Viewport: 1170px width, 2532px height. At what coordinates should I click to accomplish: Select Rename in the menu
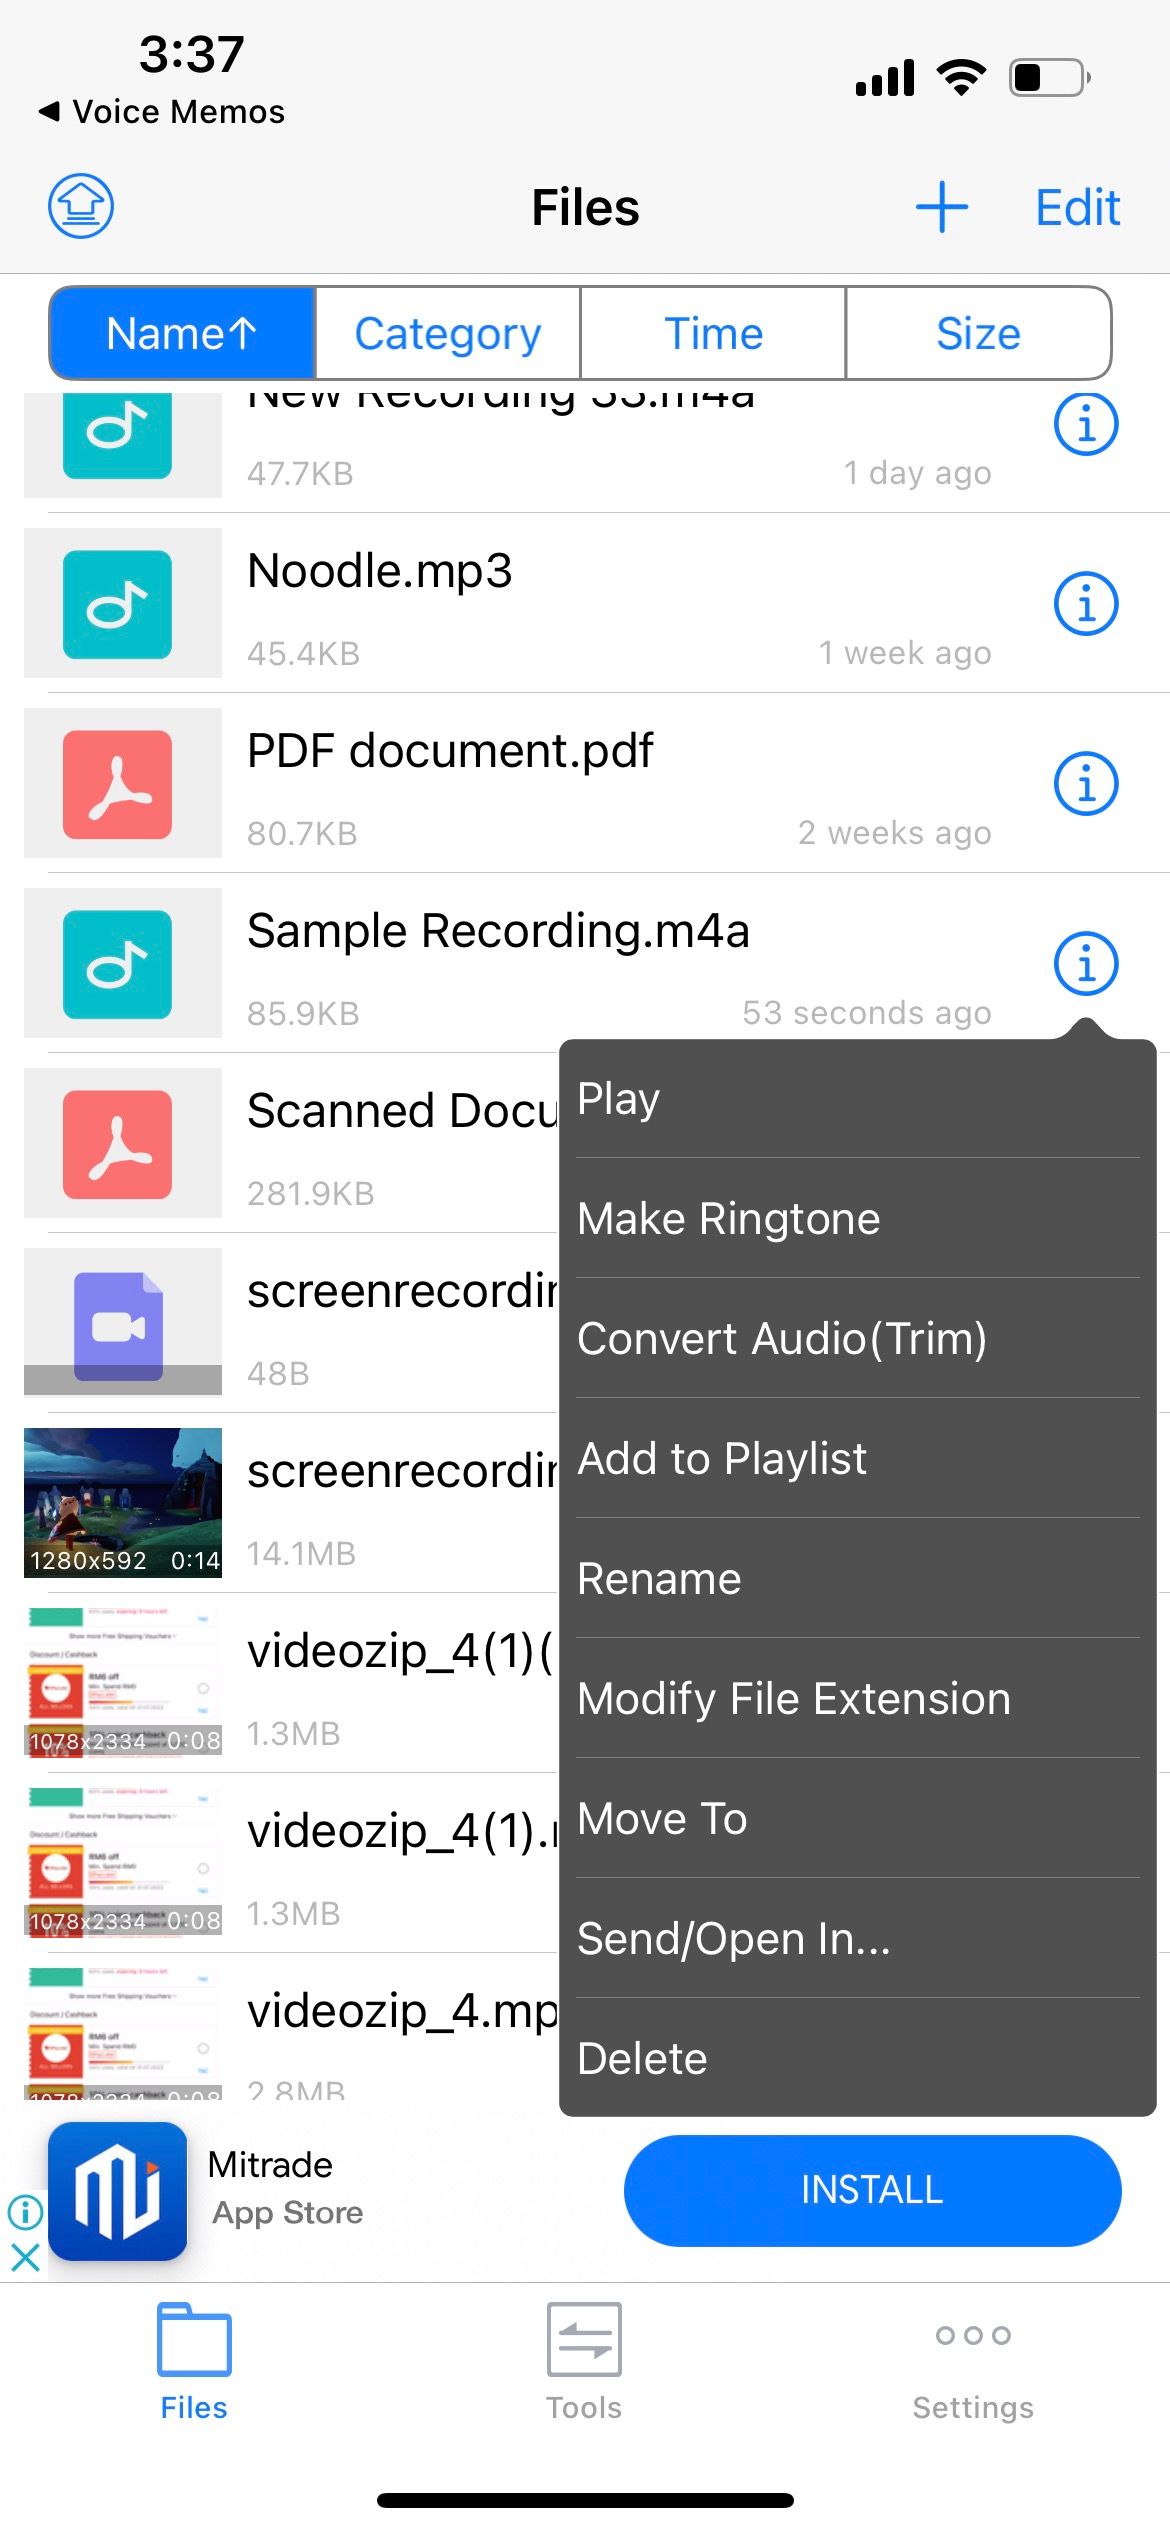(858, 1578)
